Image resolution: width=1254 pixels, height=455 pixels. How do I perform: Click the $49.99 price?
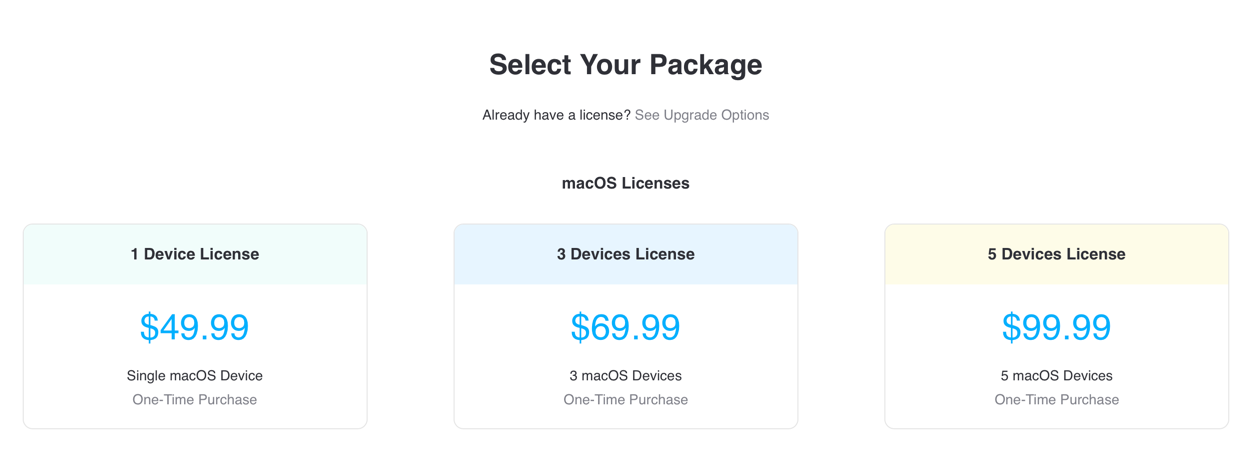point(195,327)
